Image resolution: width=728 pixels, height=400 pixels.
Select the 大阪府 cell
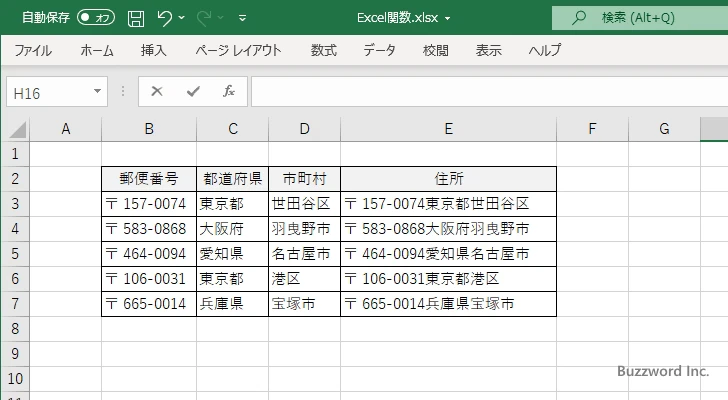[x=233, y=229]
